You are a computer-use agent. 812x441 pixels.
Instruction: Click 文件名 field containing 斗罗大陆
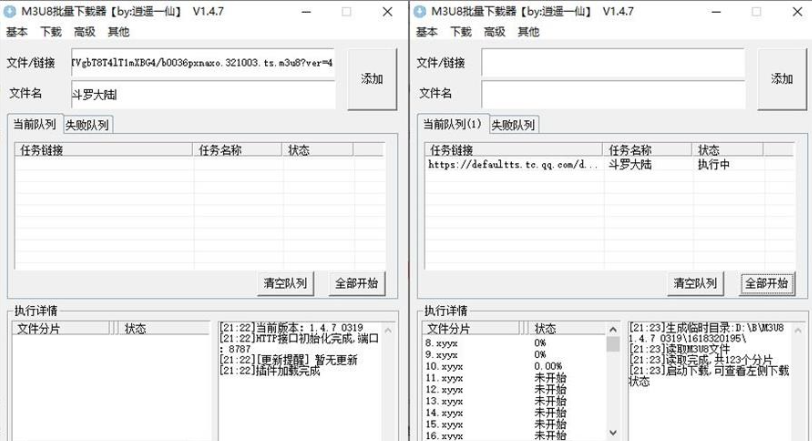point(203,94)
